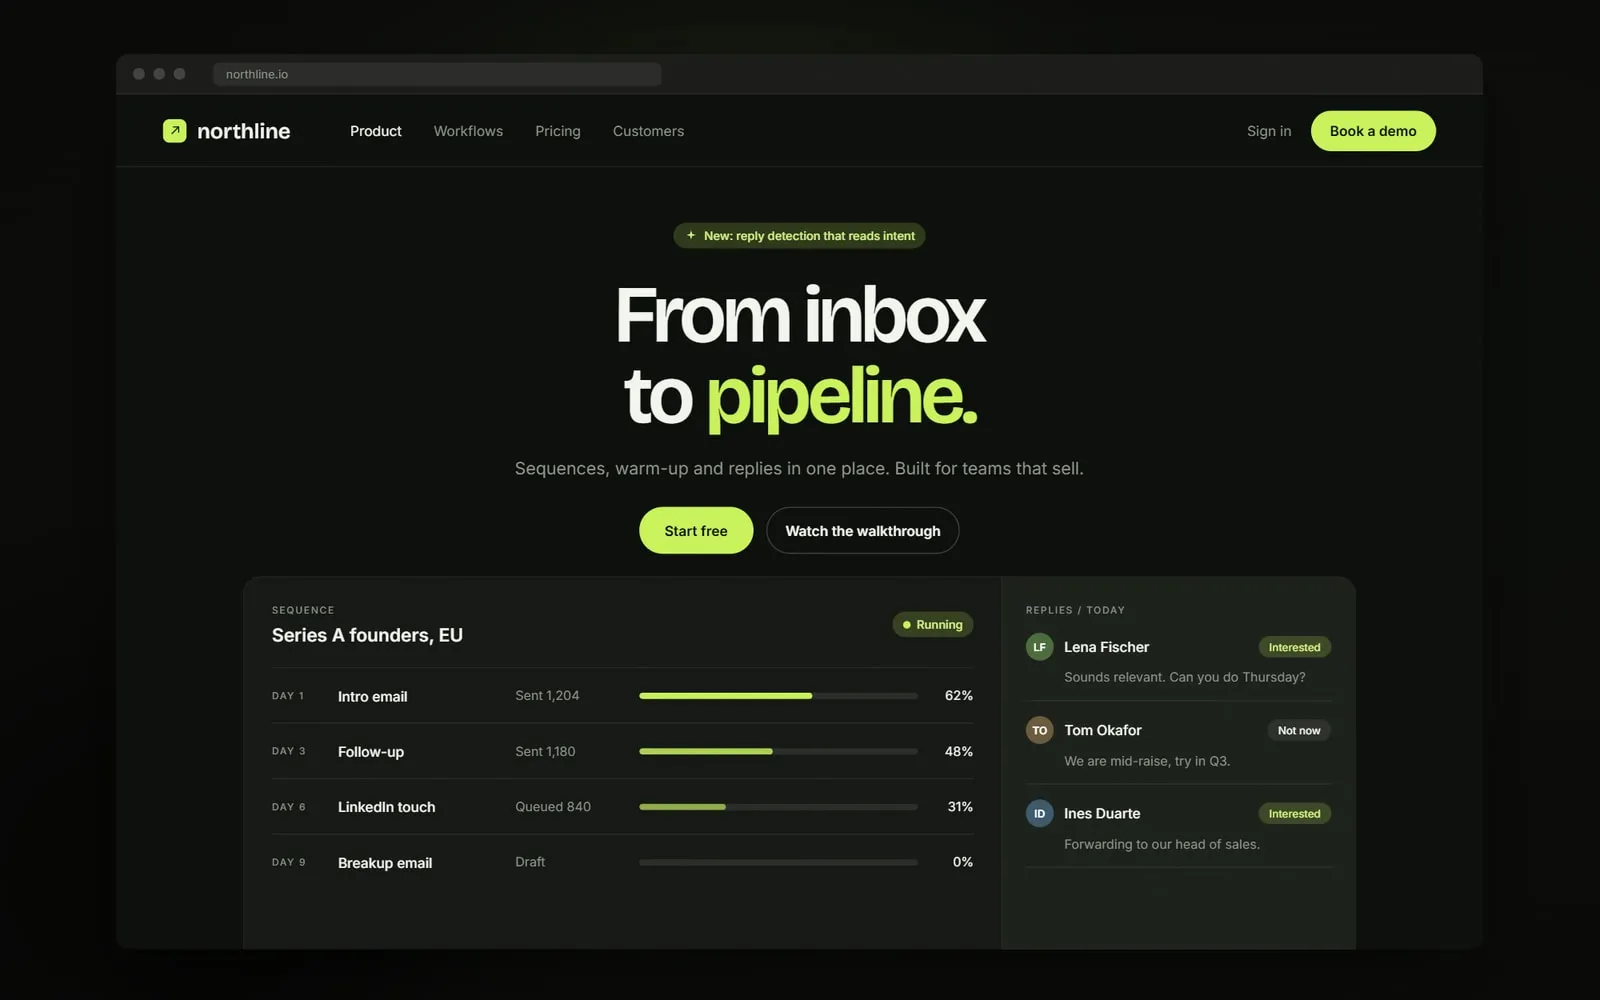Click the 62% rate value

pyautogui.click(x=958, y=695)
